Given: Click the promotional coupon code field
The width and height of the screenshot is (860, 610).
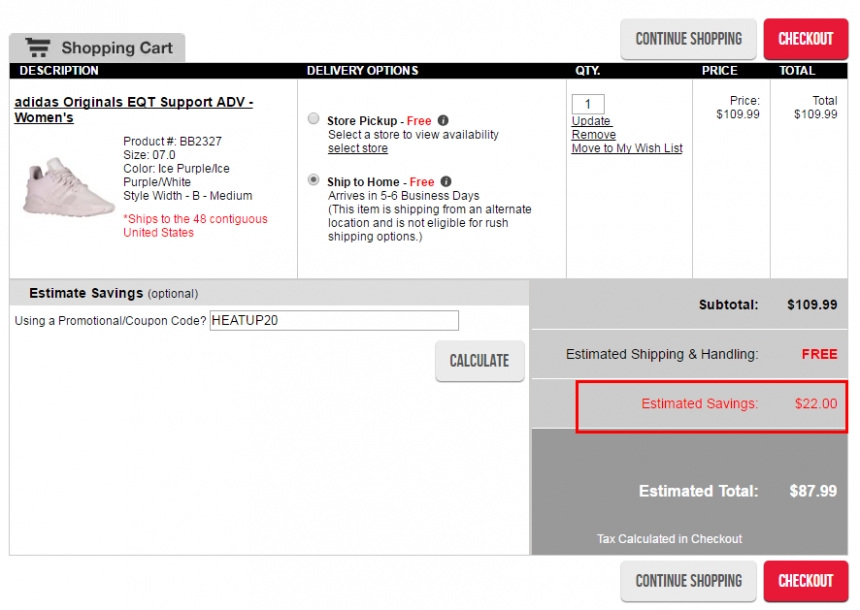Looking at the screenshot, I should 334,320.
